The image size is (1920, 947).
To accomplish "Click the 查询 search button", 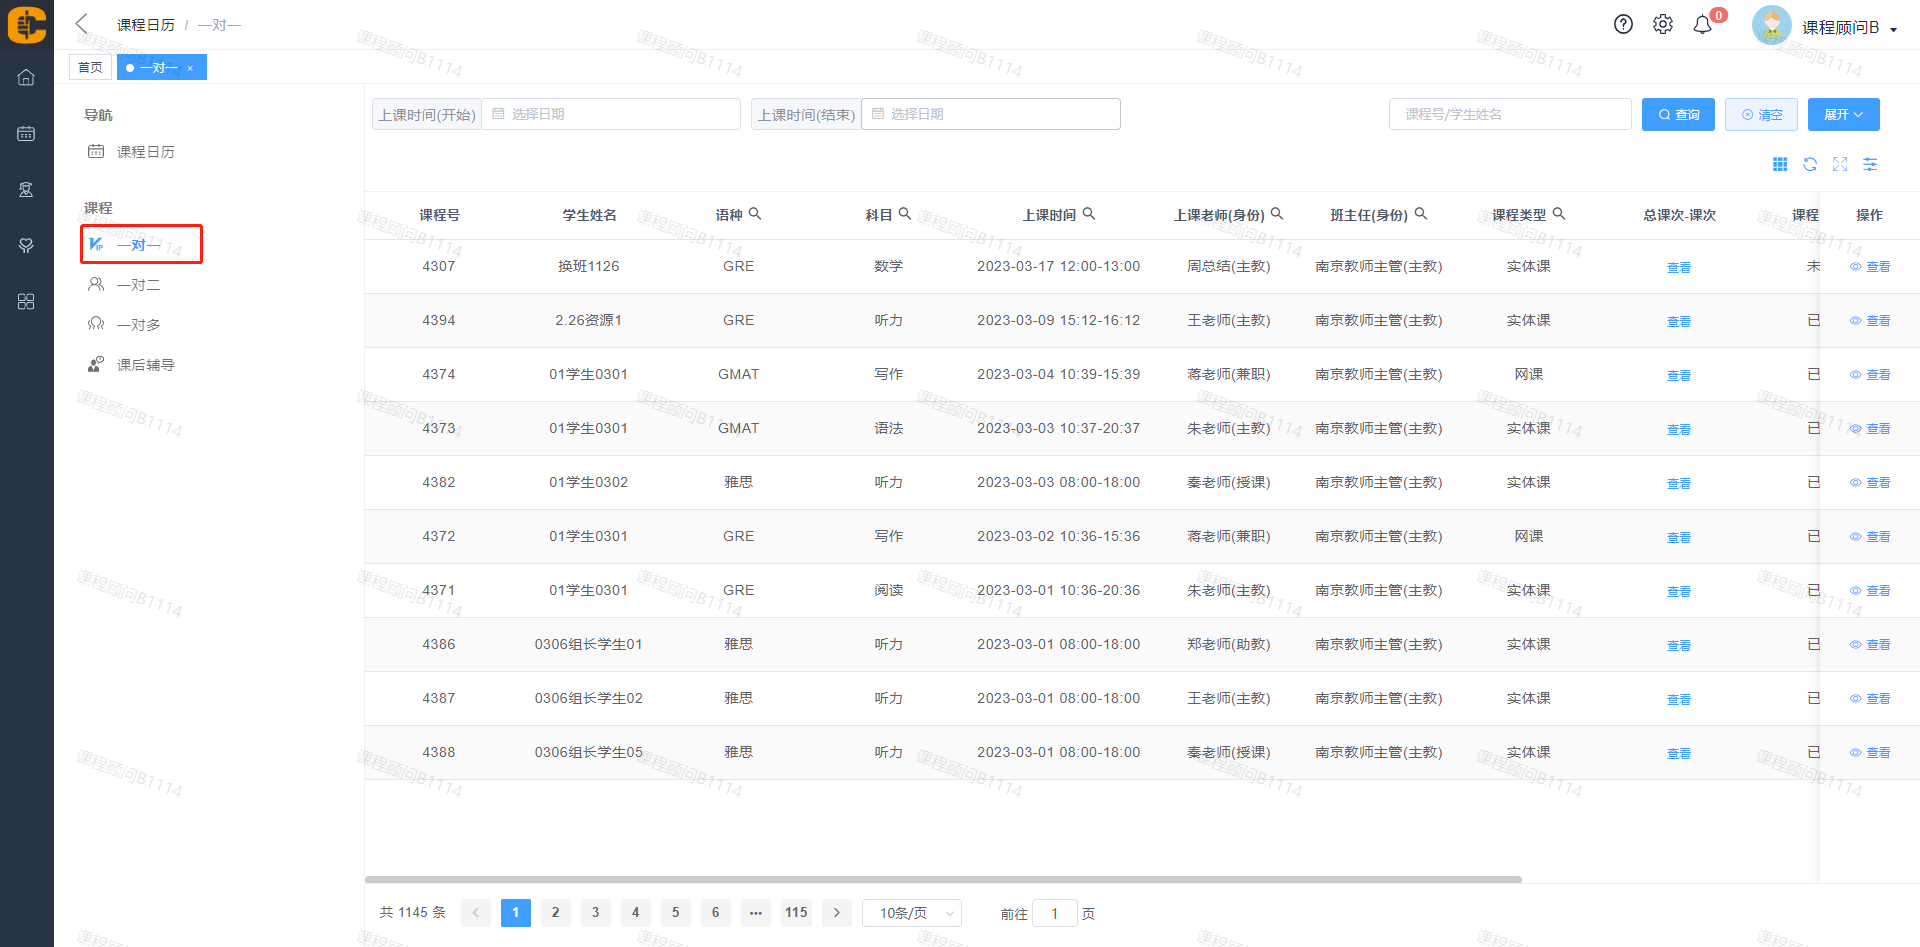I will coord(1678,115).
